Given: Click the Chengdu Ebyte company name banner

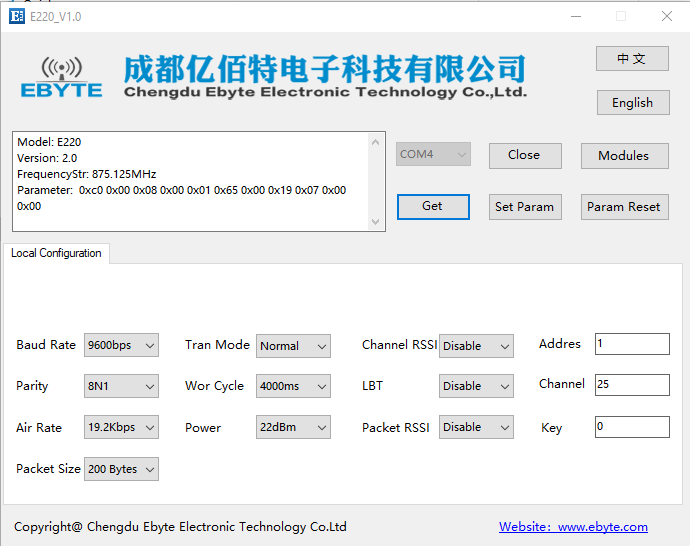Looking at the screenshot, I should (325, 76).
